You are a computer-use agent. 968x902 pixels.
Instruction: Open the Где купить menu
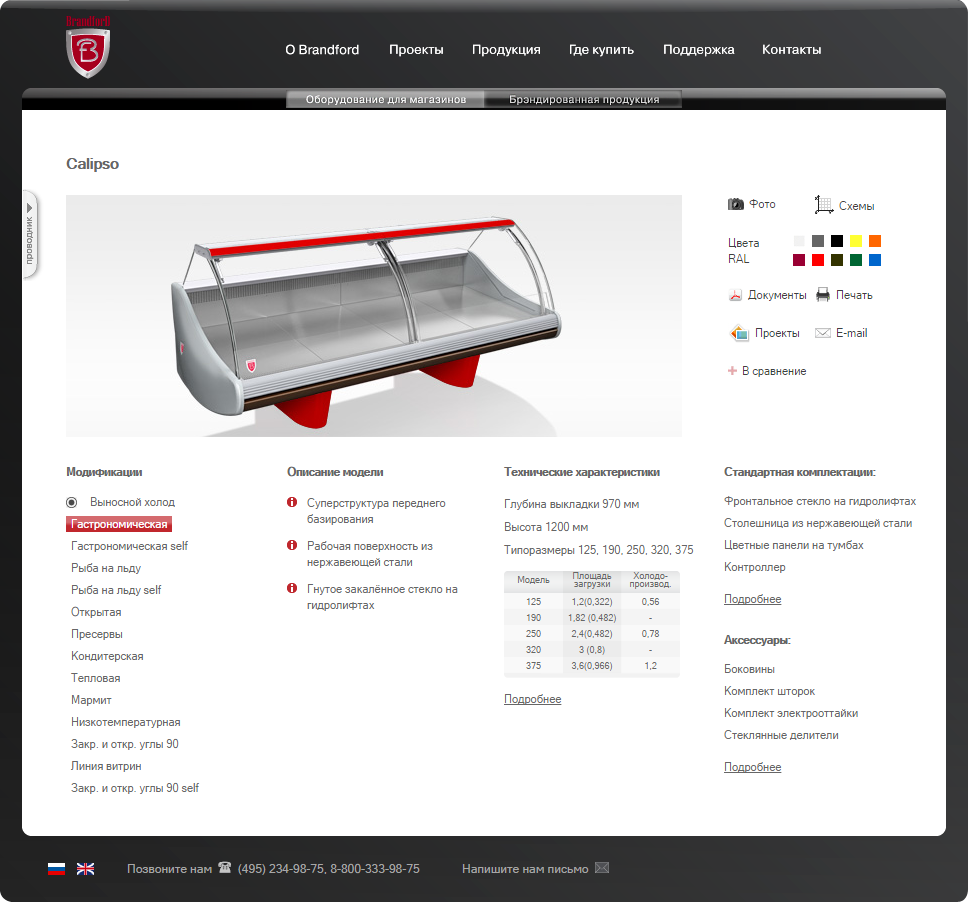tap(601, 49)
